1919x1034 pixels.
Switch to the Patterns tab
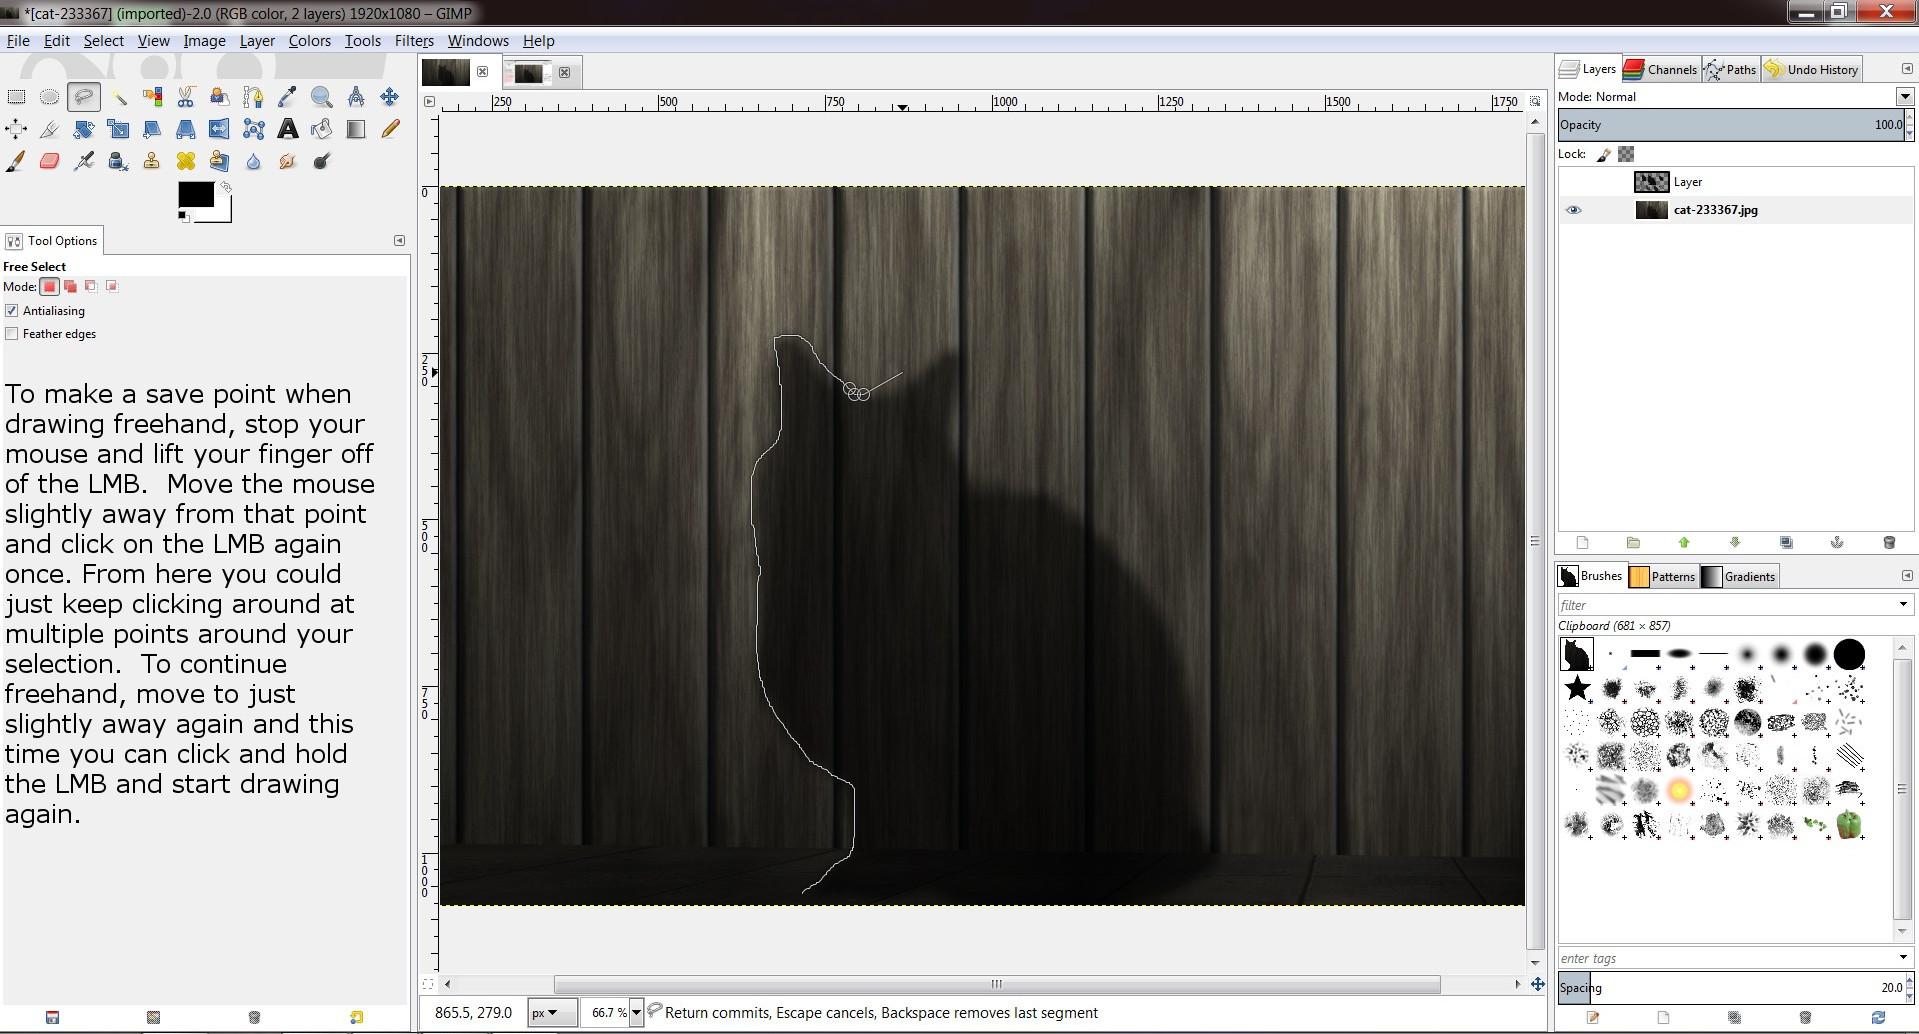coord(1662,576)
